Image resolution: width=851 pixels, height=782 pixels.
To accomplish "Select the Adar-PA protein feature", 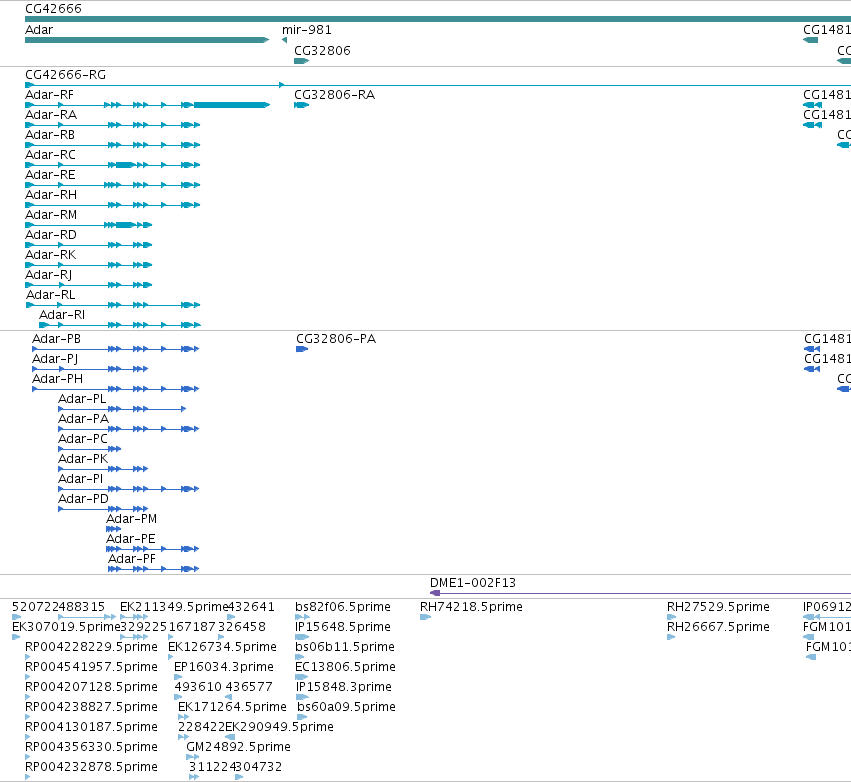I will (x=129, y=429).
